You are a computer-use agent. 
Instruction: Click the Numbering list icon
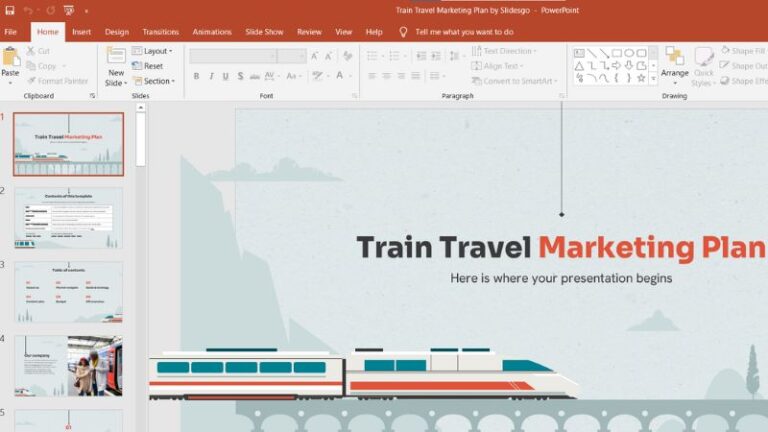pos(394,56)
